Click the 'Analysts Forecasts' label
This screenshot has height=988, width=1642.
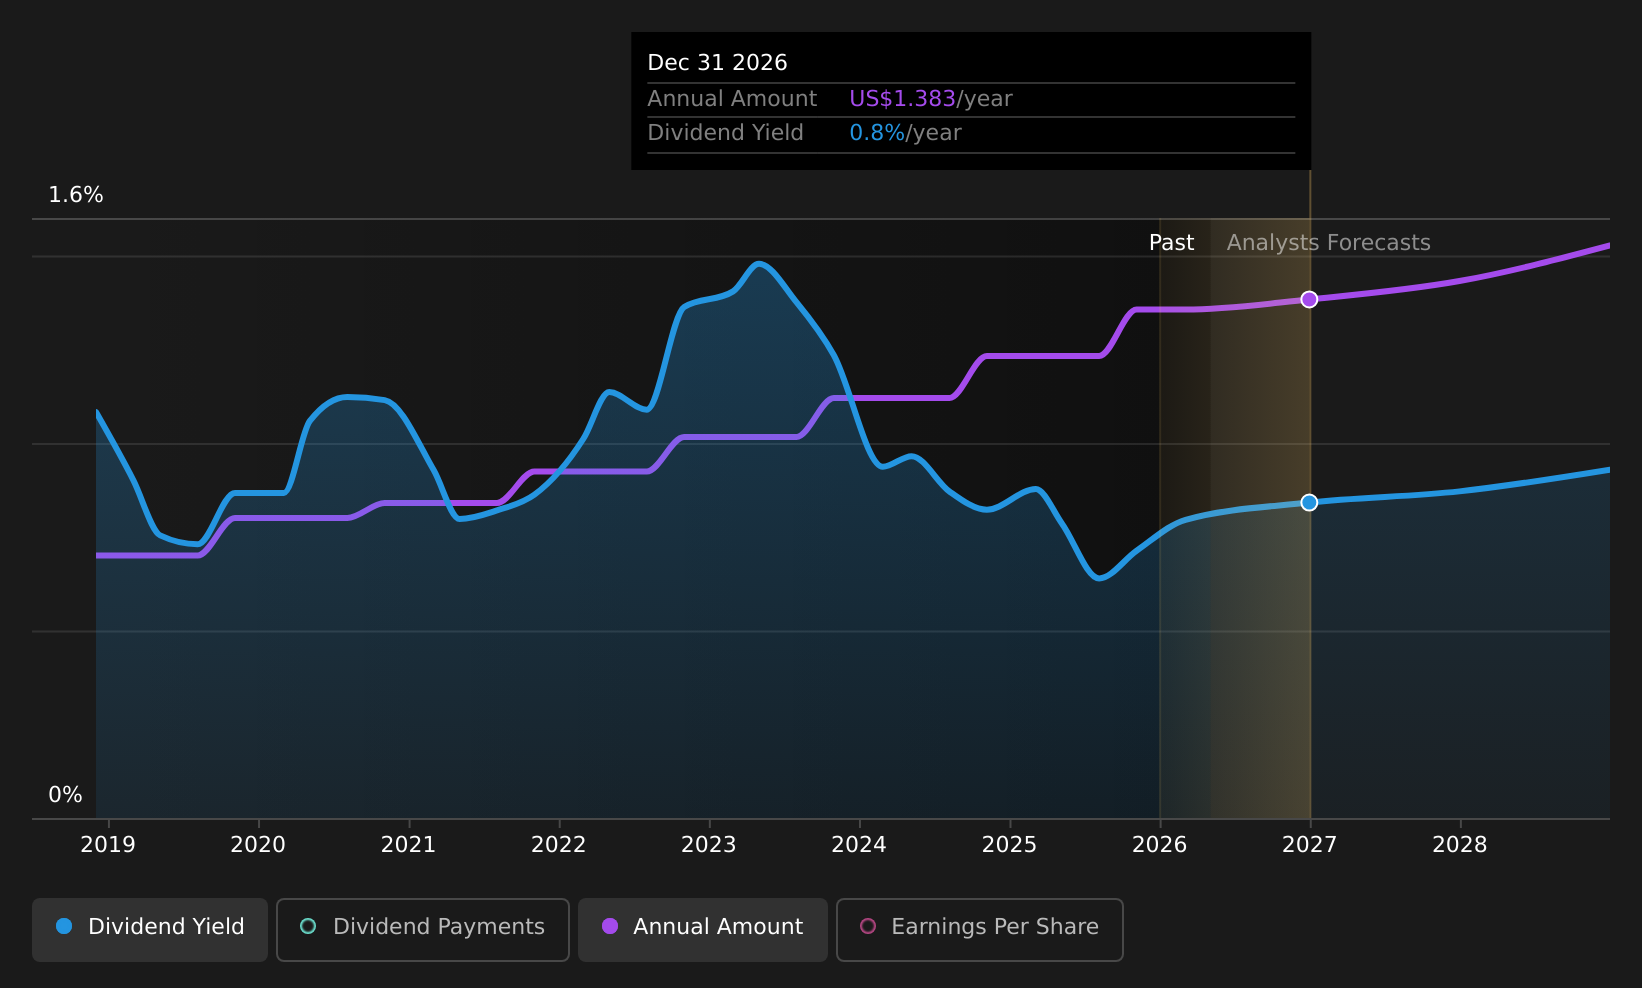[x=1328, y=243]
